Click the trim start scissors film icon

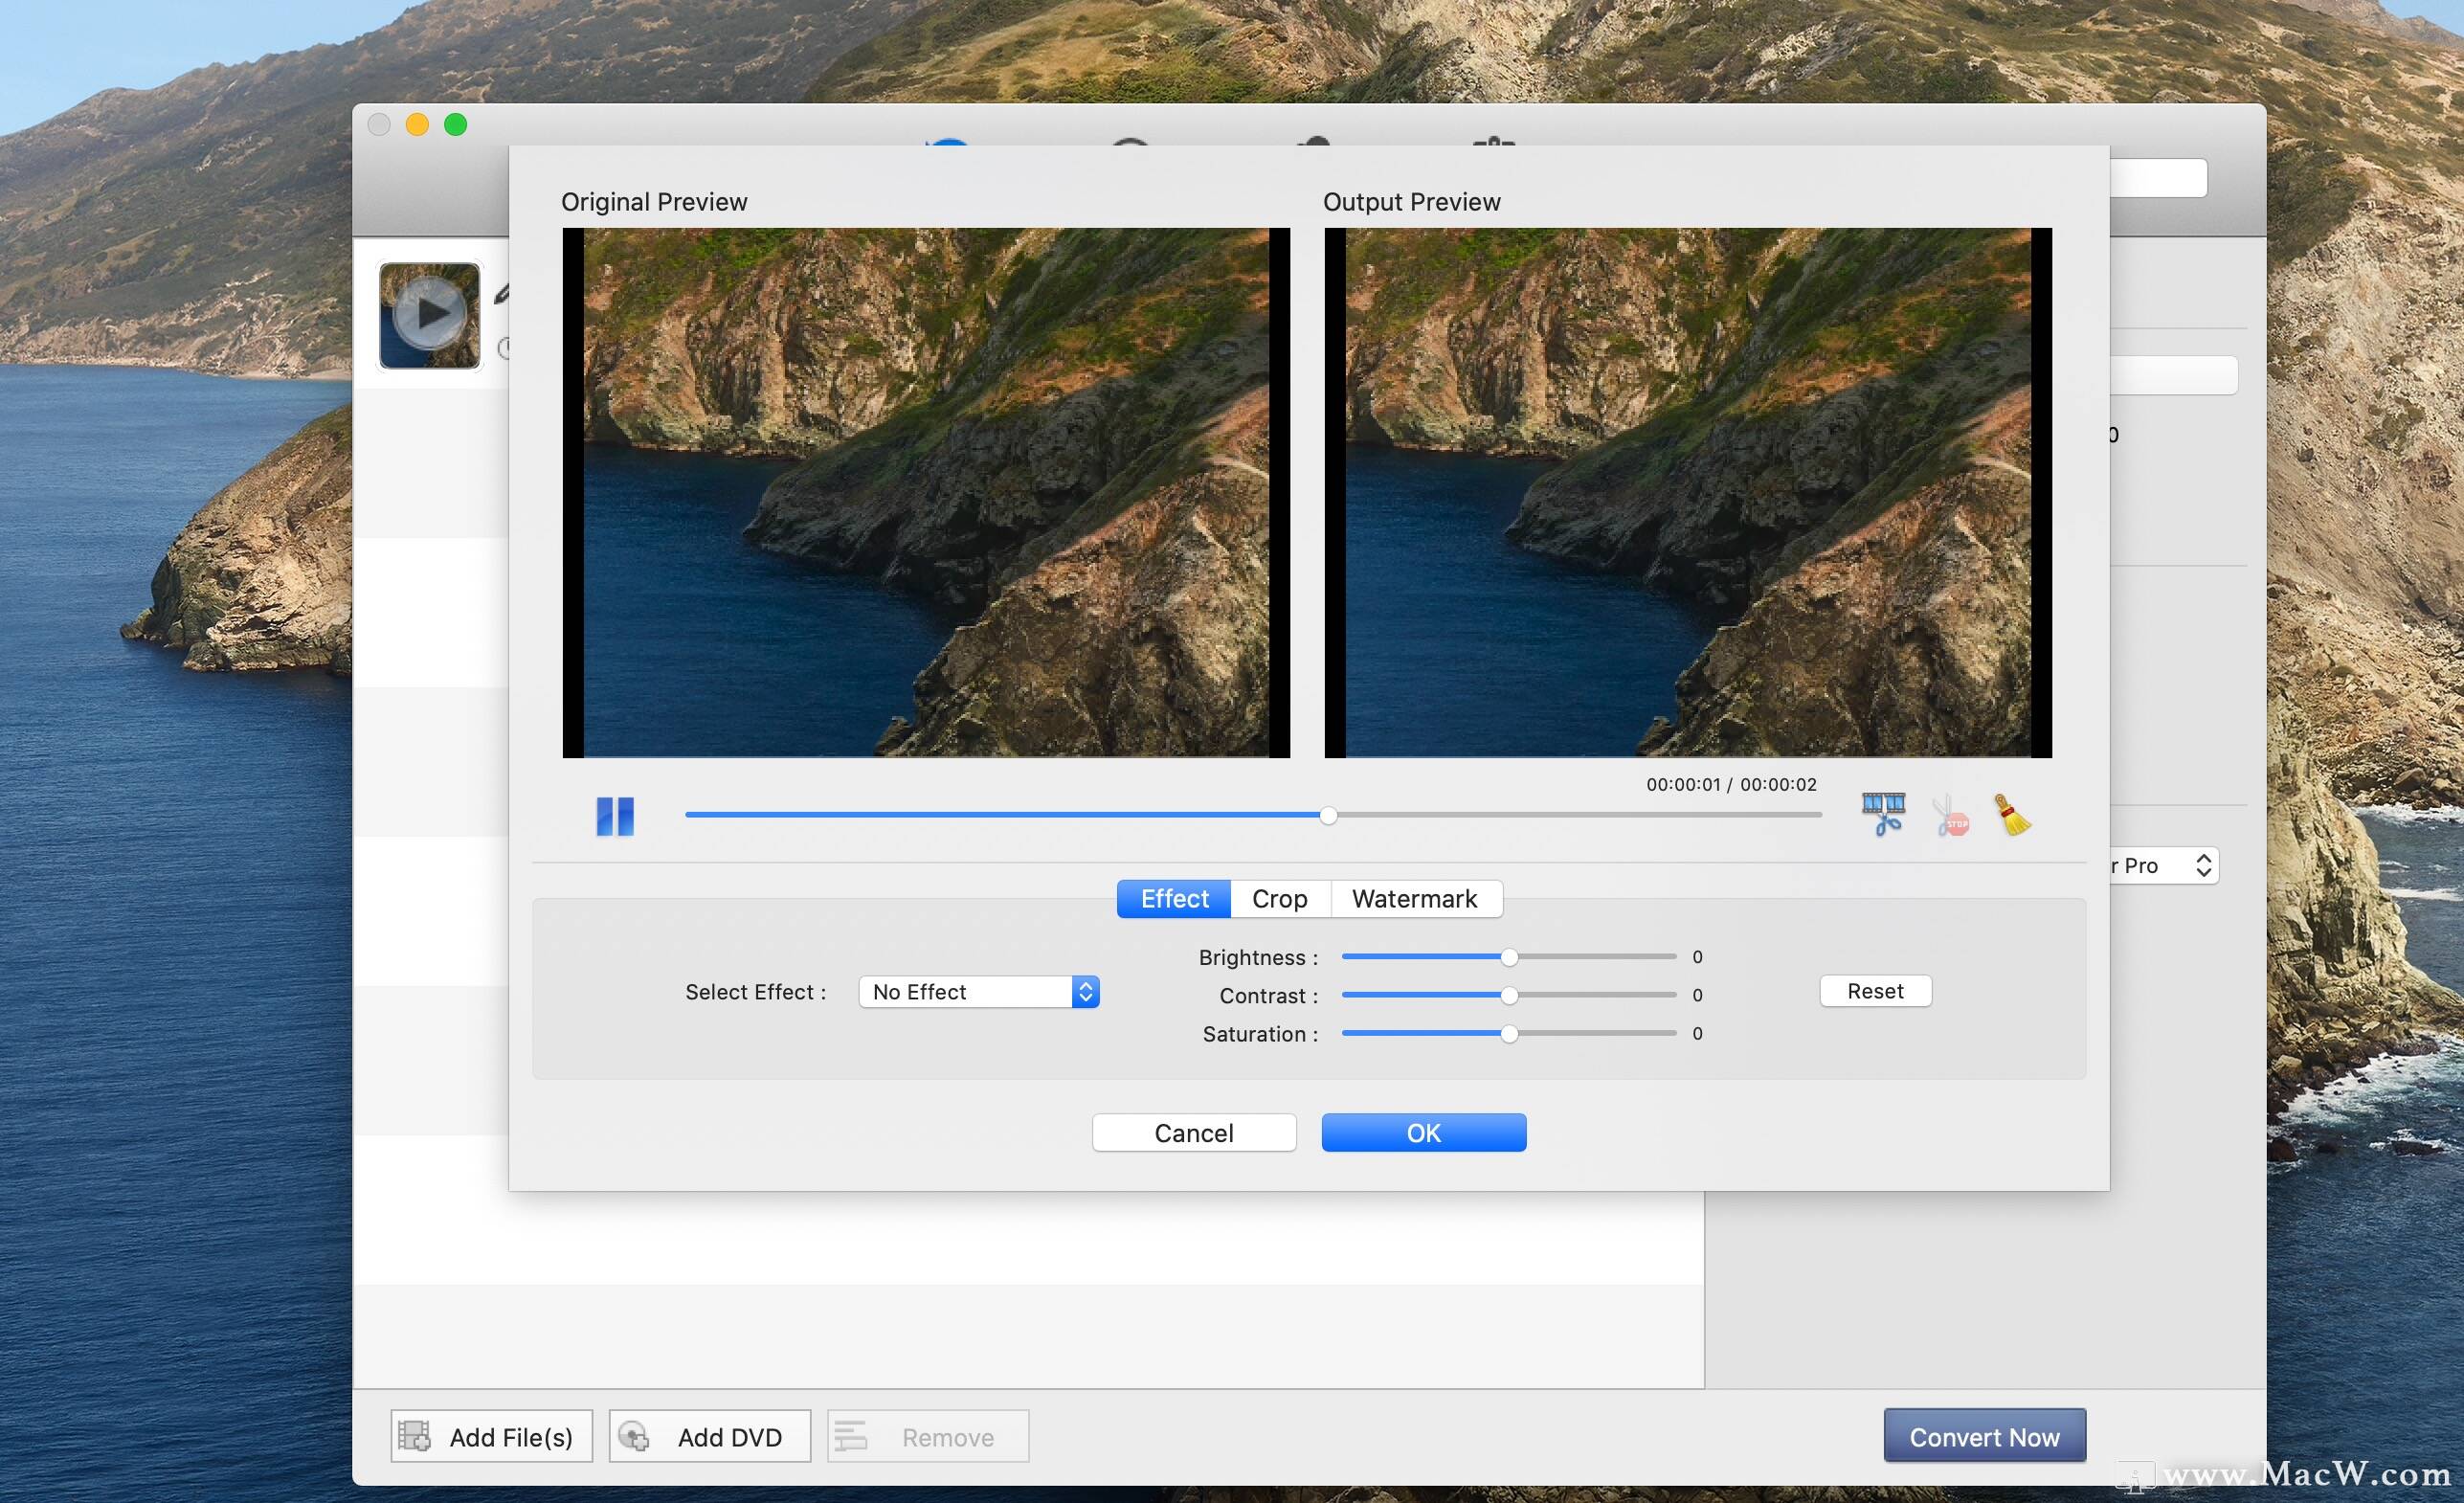1883,815
